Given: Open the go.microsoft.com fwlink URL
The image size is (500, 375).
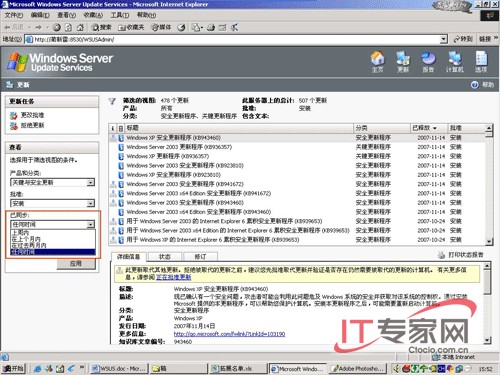Looking at the screenshot, I should coord(229,334).
